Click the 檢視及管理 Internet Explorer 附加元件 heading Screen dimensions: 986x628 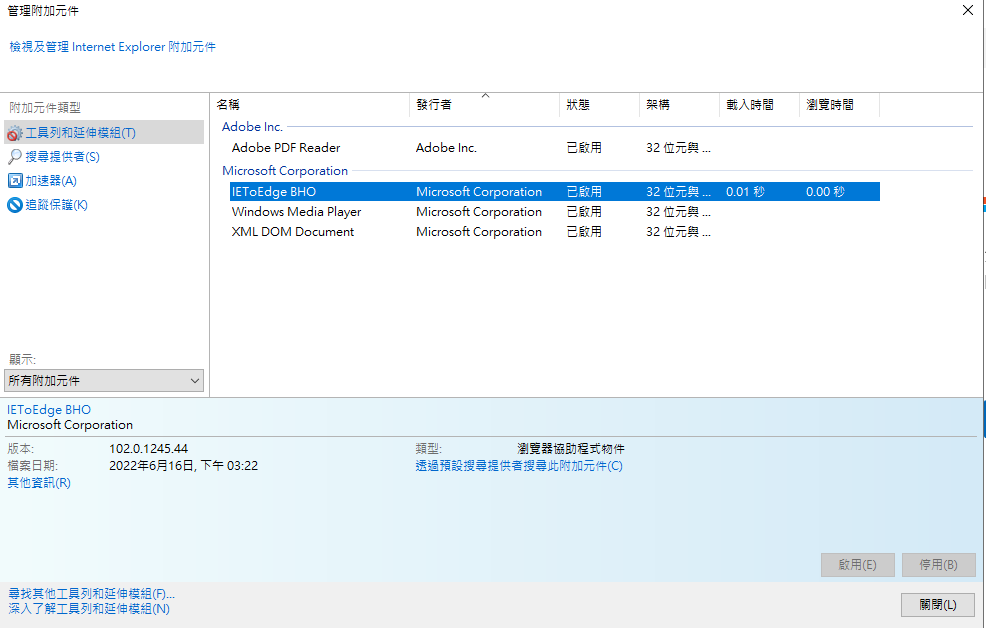tap(112, 47)
